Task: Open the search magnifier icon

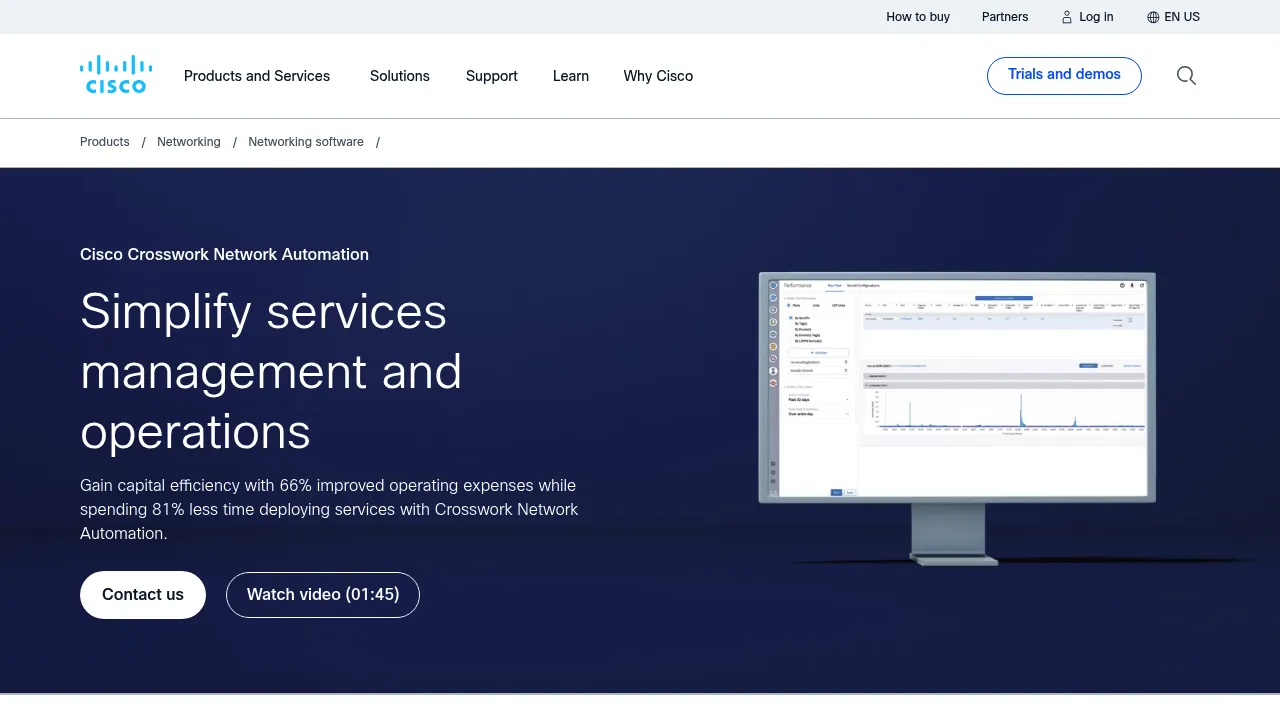Action: point(1186,76)
